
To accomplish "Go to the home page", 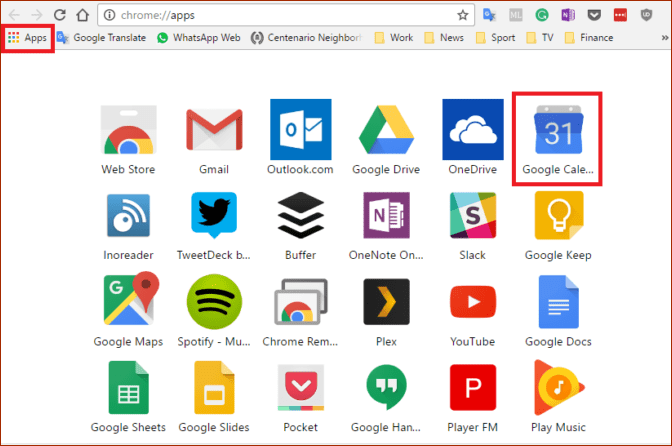I will [x=82, y=15].
